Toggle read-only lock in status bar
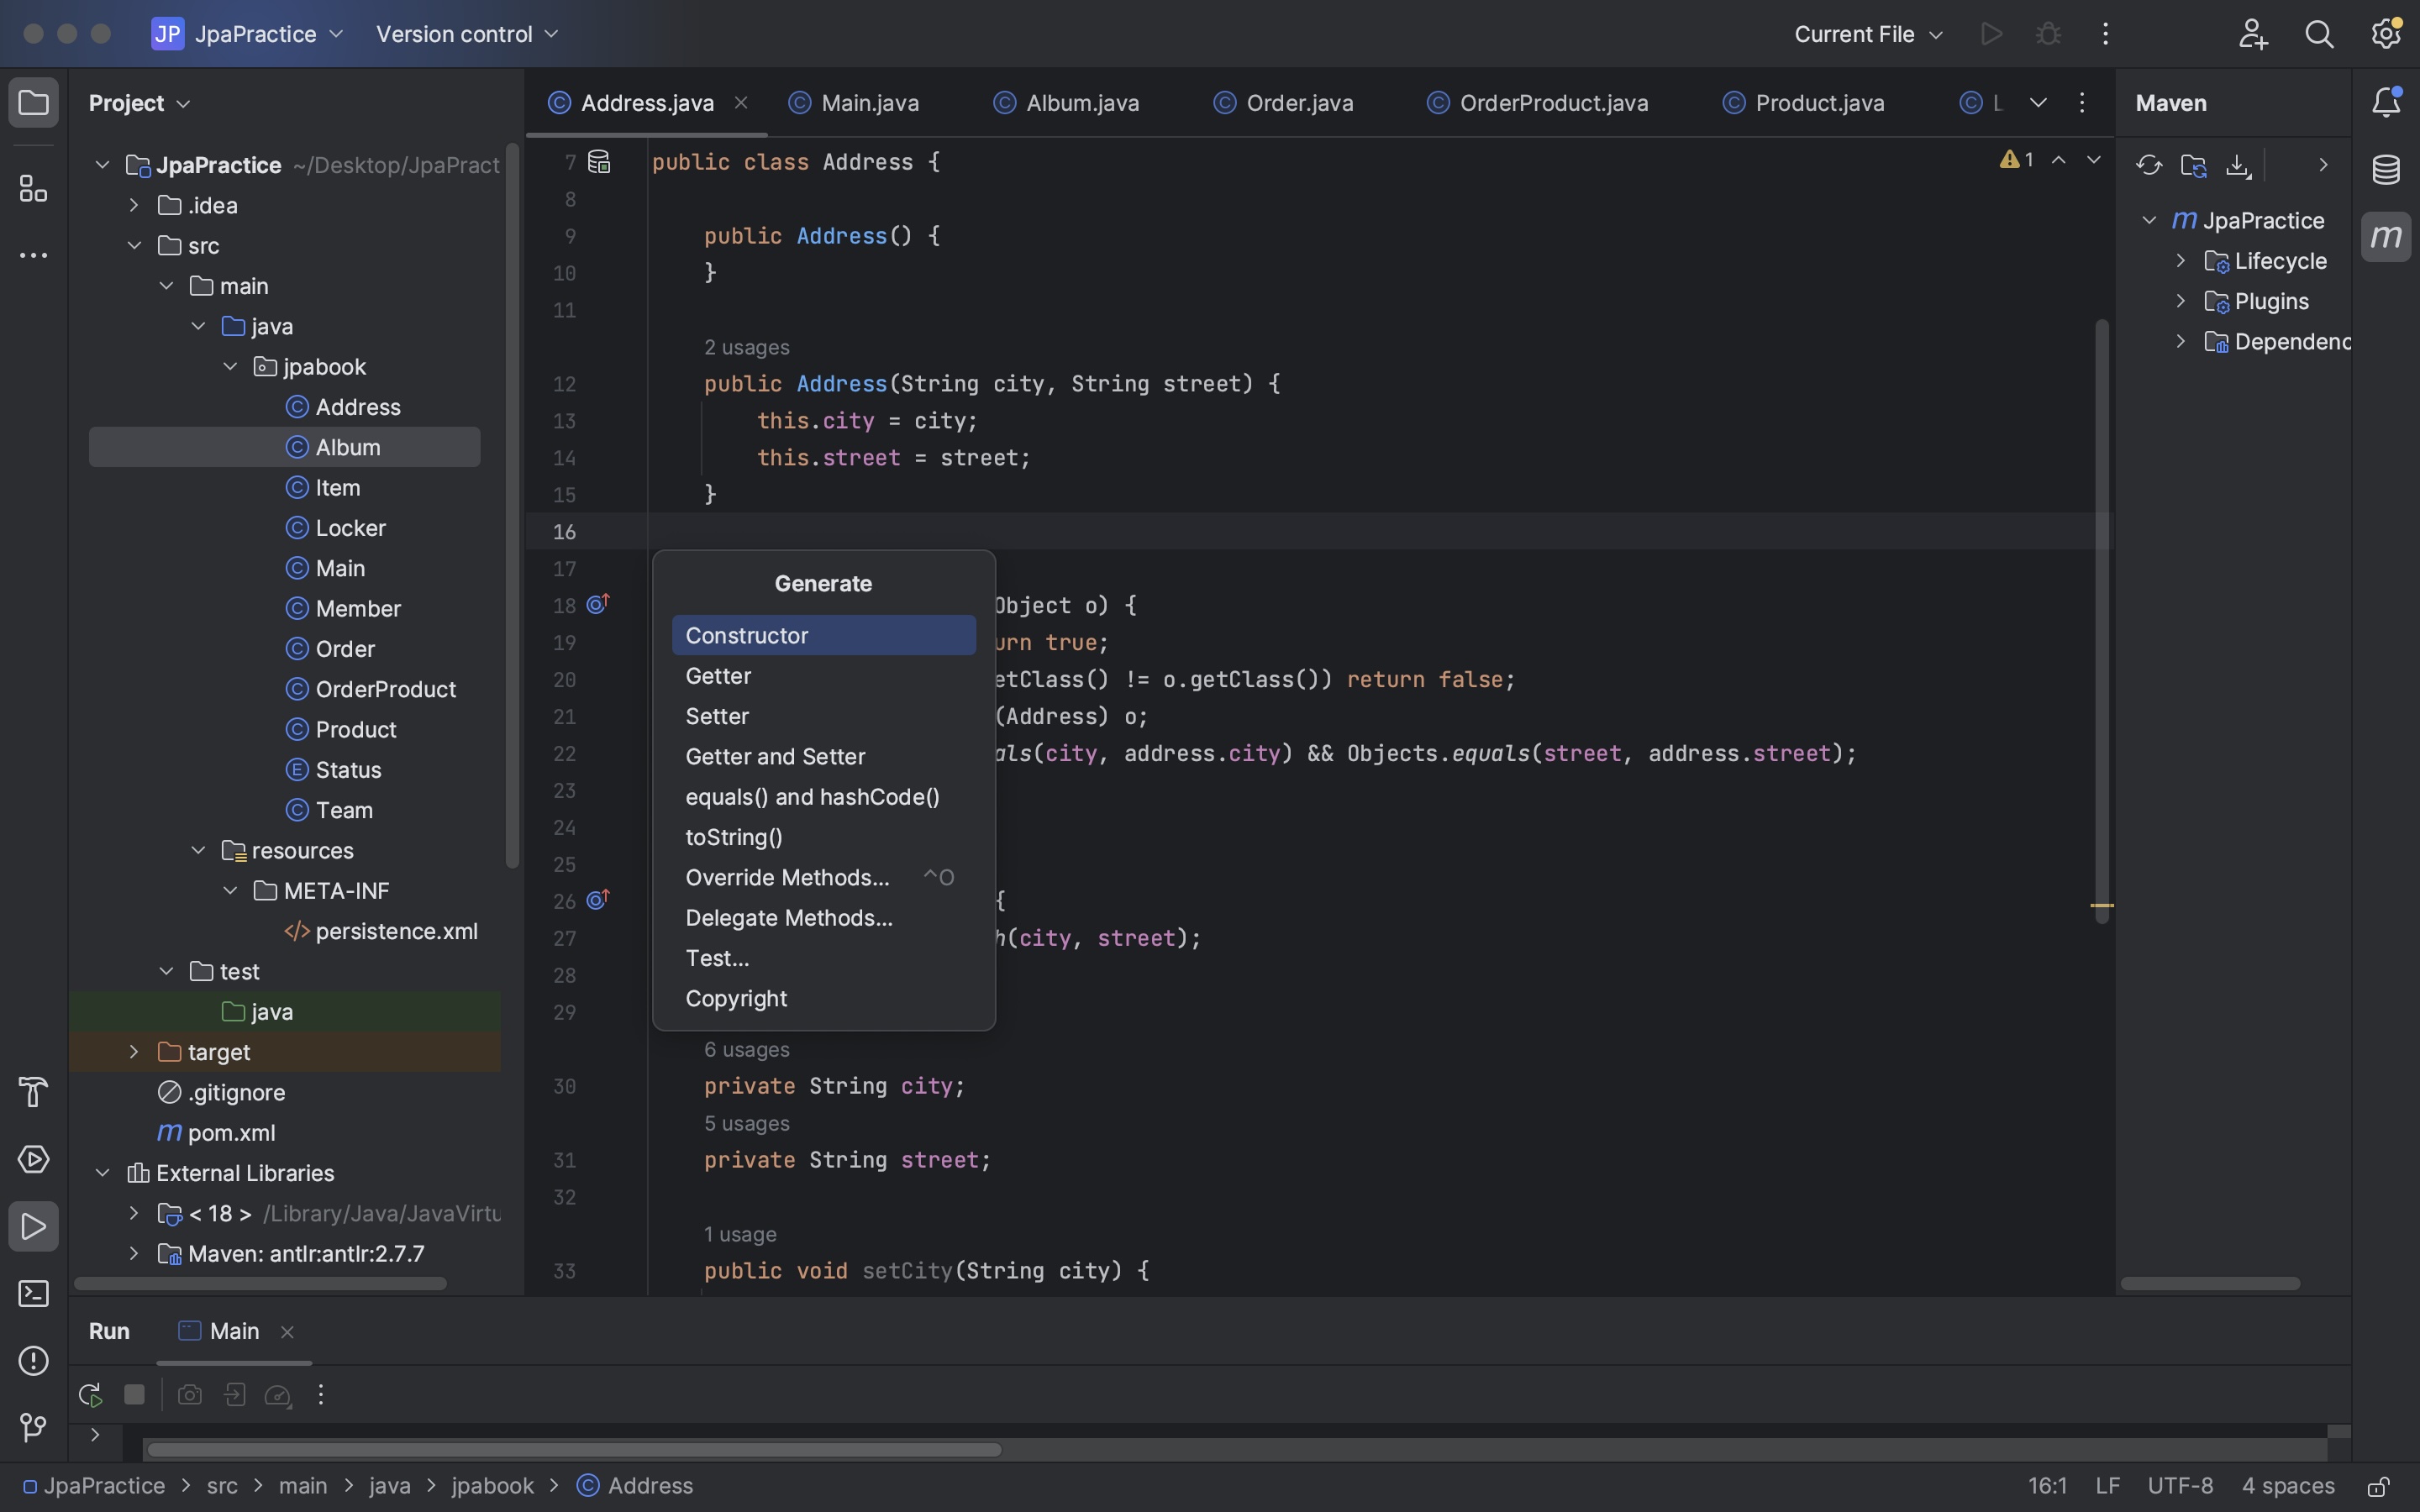This screenshot has height=1512, width=2420. click(2378, 1486)
